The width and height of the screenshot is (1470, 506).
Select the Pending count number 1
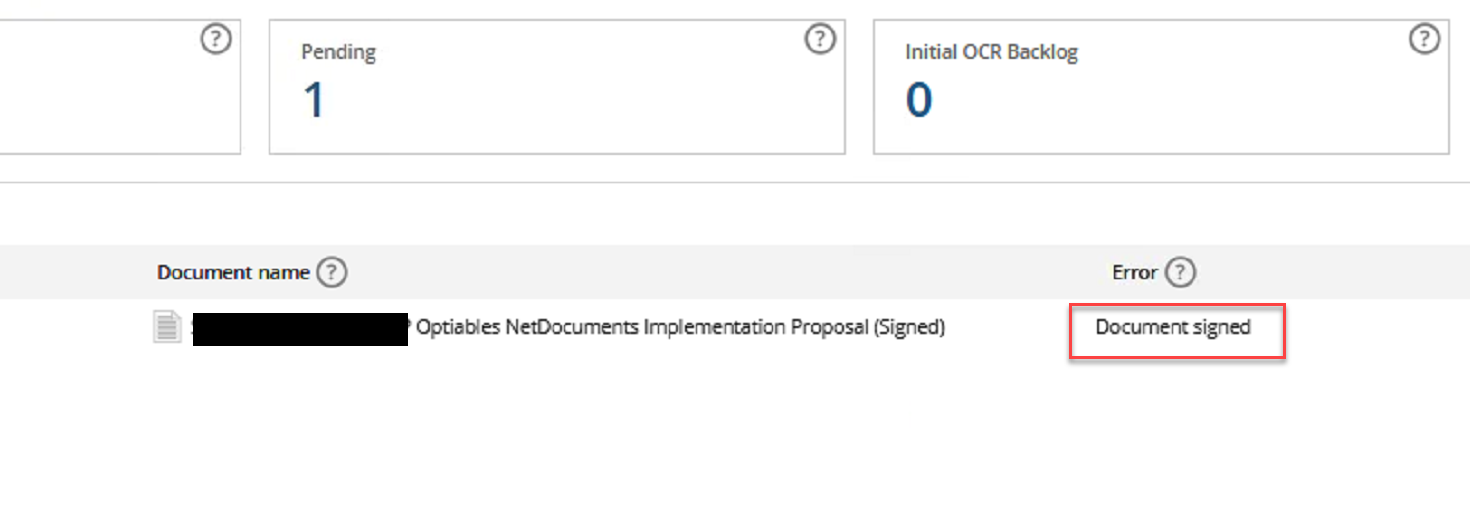[x=314, y=101]
